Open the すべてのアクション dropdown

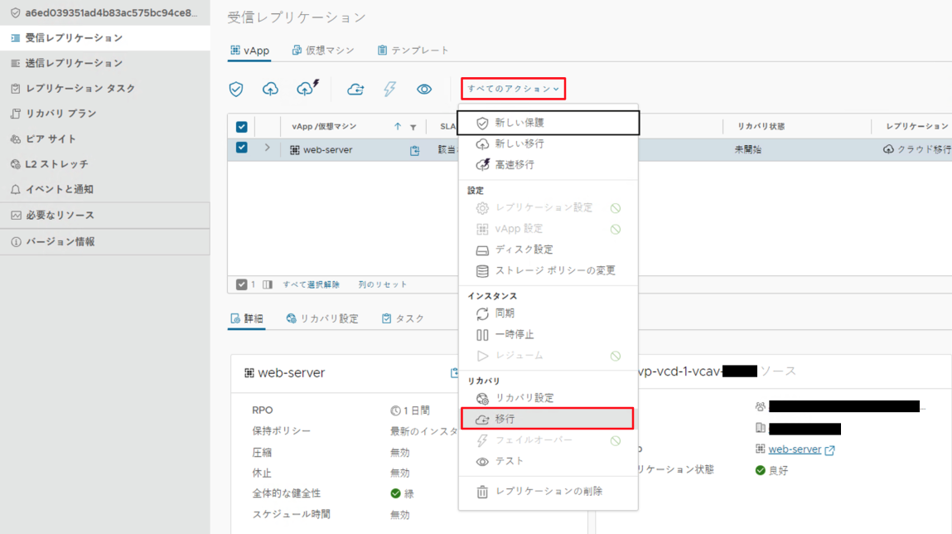[513, 89]
